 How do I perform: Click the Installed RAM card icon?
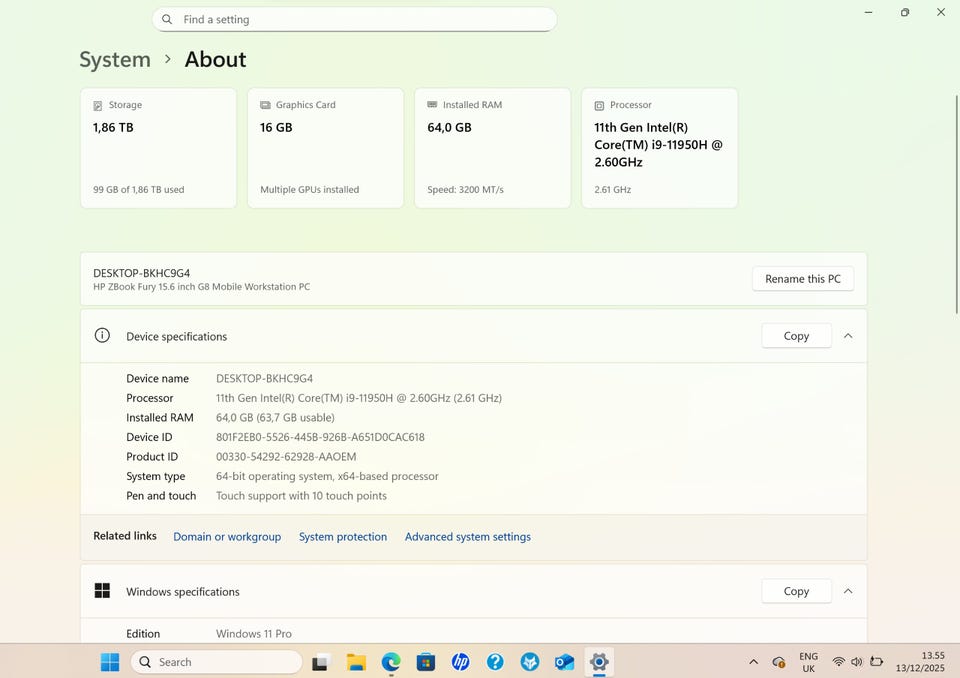[x=432, y=105]
